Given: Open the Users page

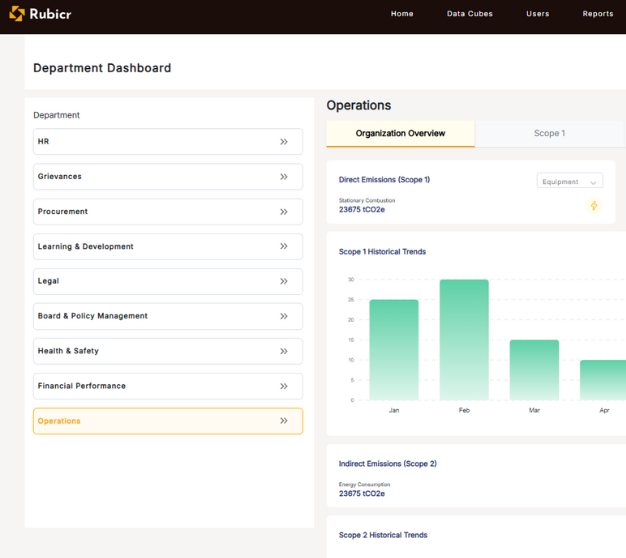Looking at the screenshot, I should coord(537,14).
